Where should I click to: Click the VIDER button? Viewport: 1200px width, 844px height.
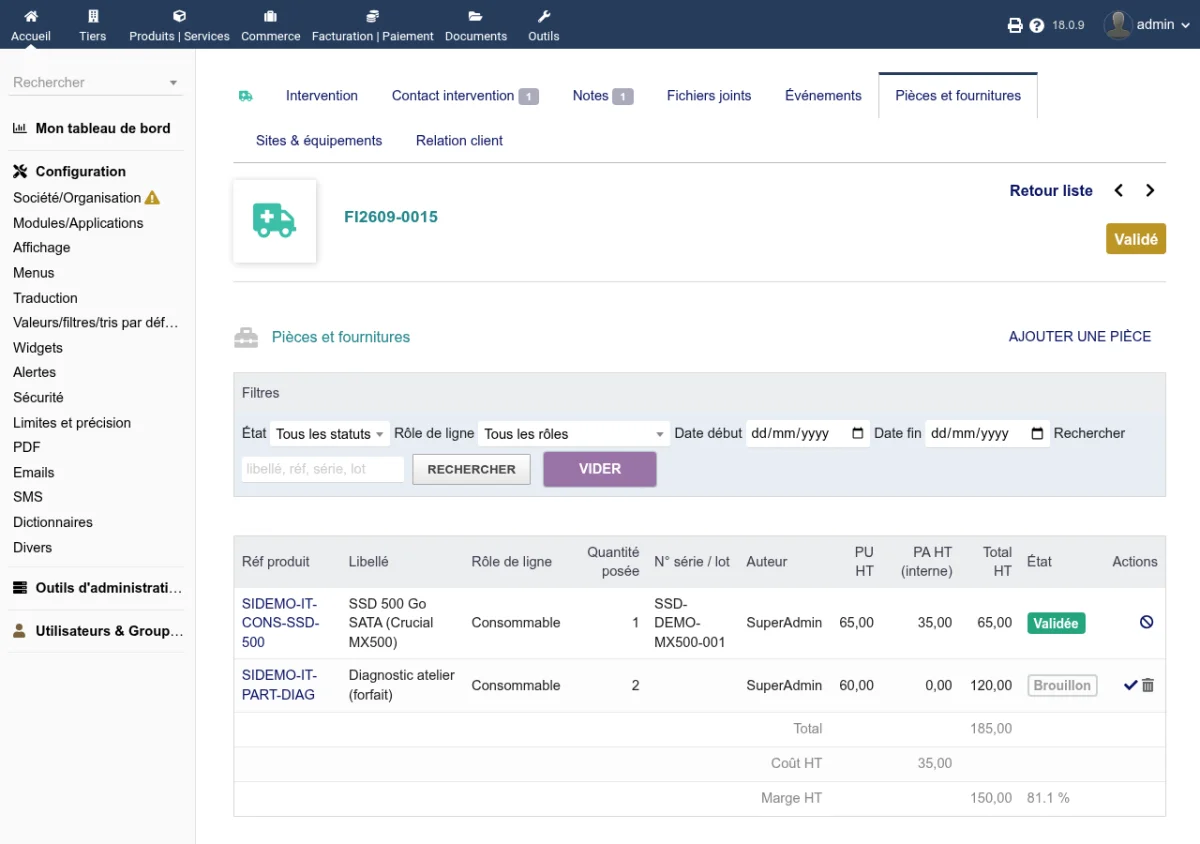[x=600, y=469]
